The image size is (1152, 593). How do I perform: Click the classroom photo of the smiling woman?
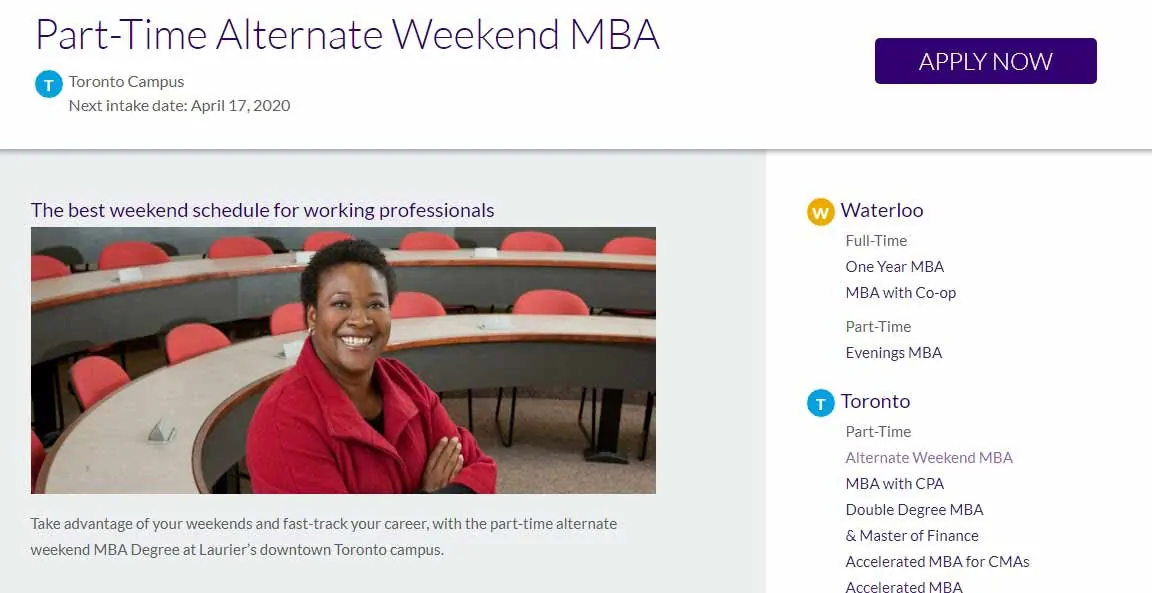[x=343, y=360]
